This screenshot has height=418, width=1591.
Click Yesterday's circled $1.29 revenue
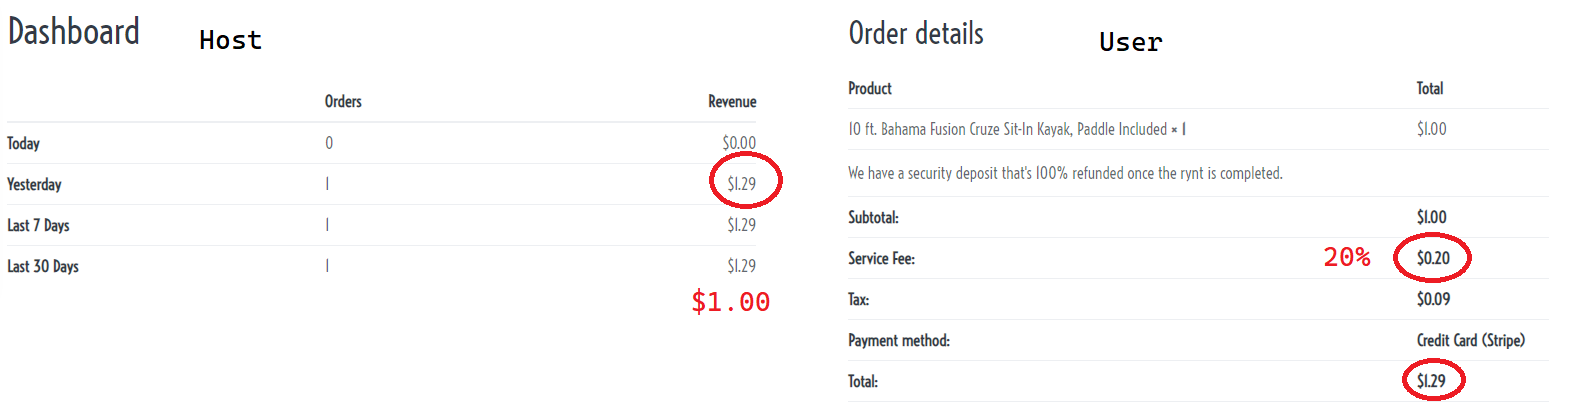(742, 184)
